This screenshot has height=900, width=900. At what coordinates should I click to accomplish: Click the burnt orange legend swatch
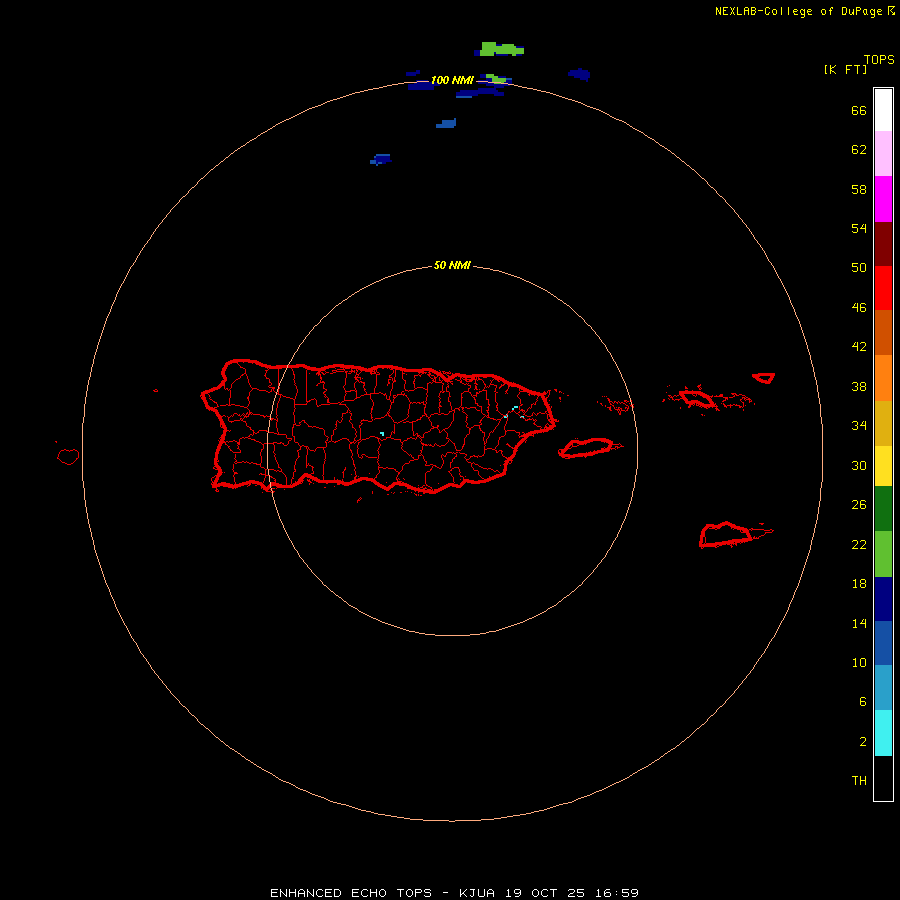click(883, 332)
